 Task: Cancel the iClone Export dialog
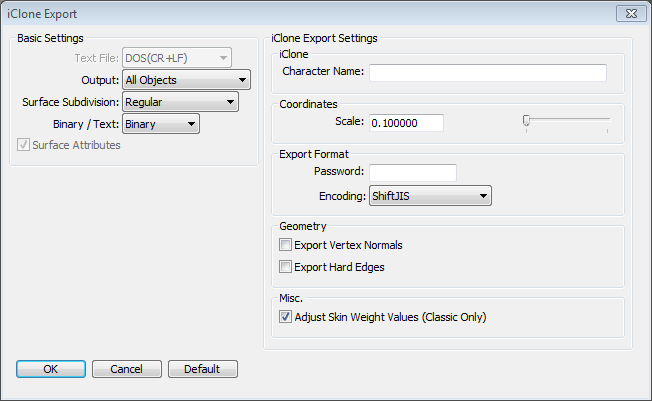pyautogui.click(x=127, y=369)
